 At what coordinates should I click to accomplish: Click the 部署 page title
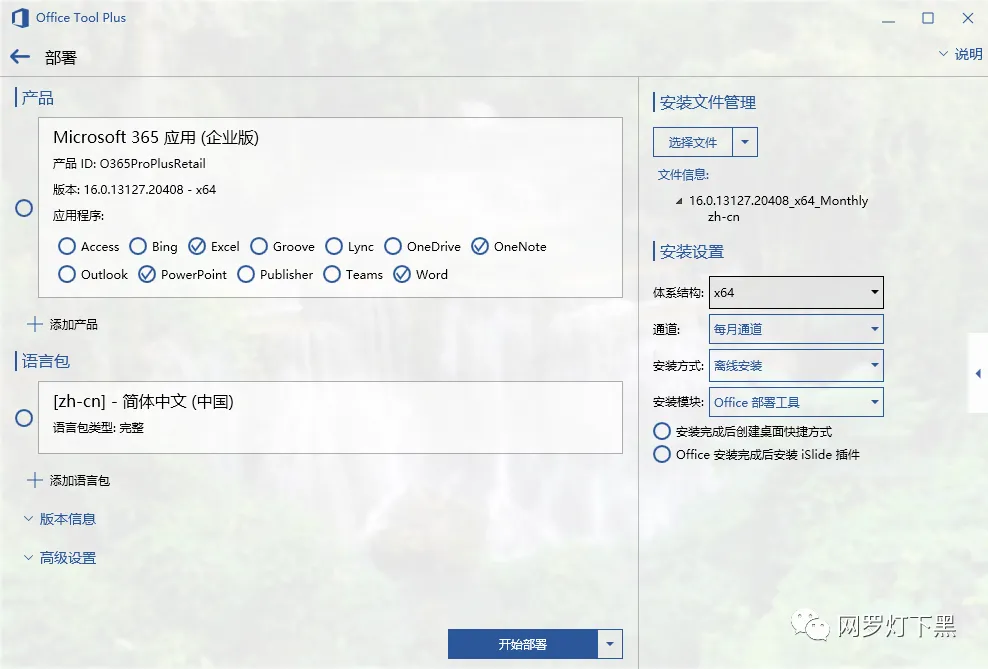(x=60, y=57)
